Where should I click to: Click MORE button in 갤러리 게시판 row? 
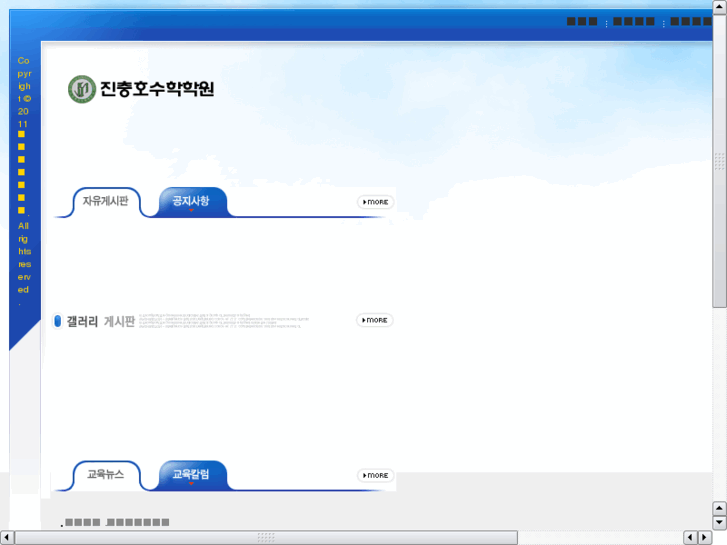(375, 320)
